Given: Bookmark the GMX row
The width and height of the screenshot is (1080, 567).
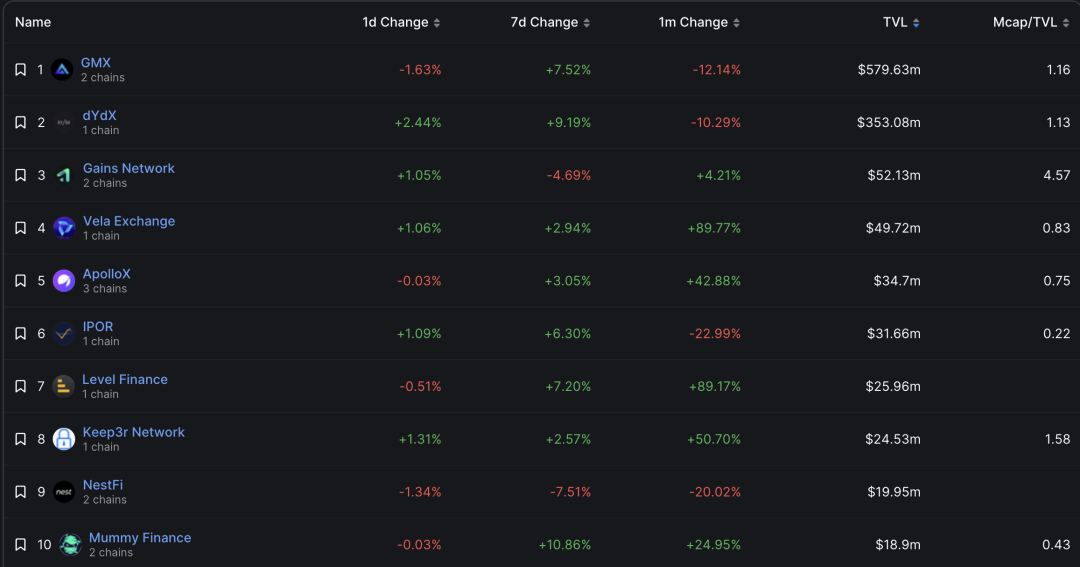Looking at the screenshot, I should (20, 70).
